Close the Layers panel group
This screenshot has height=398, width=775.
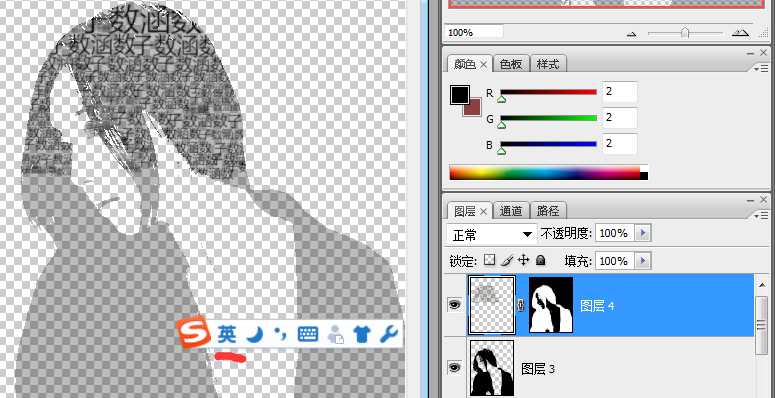(x=765, y=199)
